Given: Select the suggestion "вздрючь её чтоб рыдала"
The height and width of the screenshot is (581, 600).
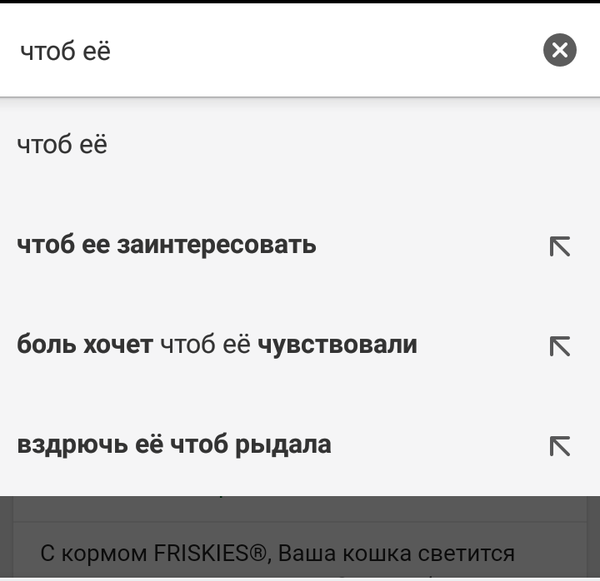Looking at the screenshot, I should (174, 445).
